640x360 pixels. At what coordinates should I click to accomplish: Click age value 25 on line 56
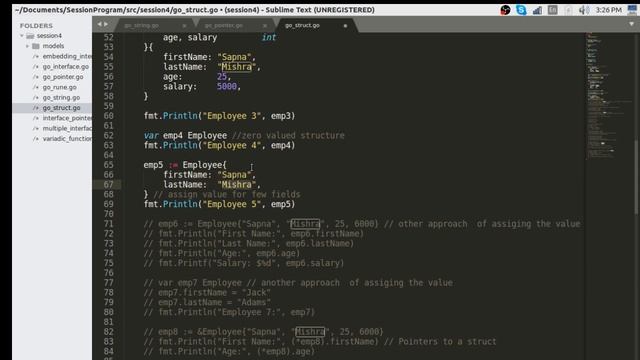(x=222, y=77)
